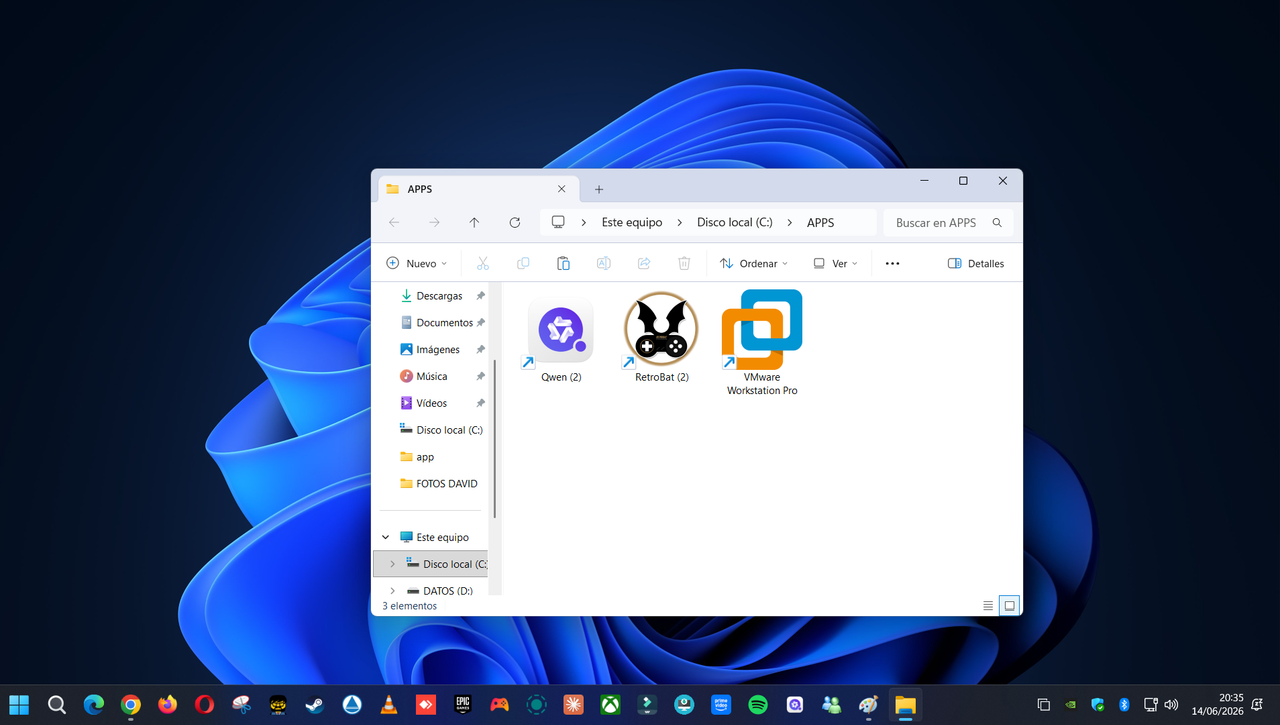Launch VLC media player from taskbar
This screenshot has height=725, width=1280.
click(388, 704)
